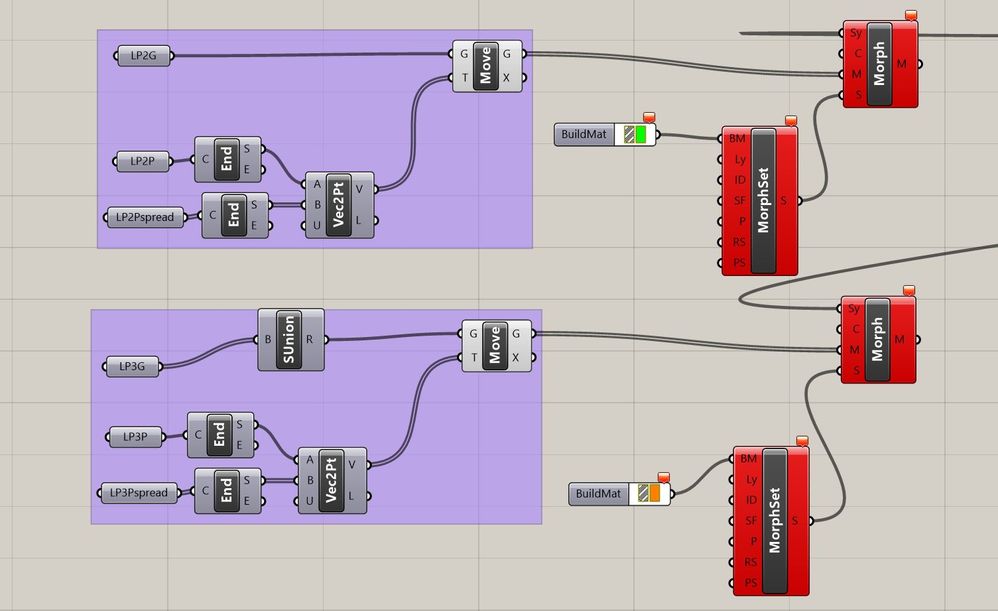Click the Ly input on the upper MorphSet

click(740, 160)
